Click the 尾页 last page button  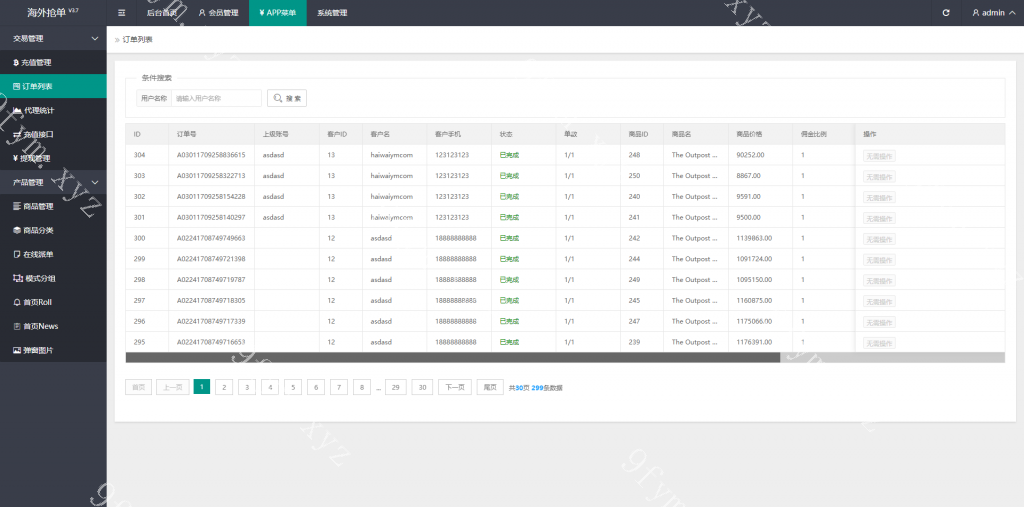tap(490, 387)
